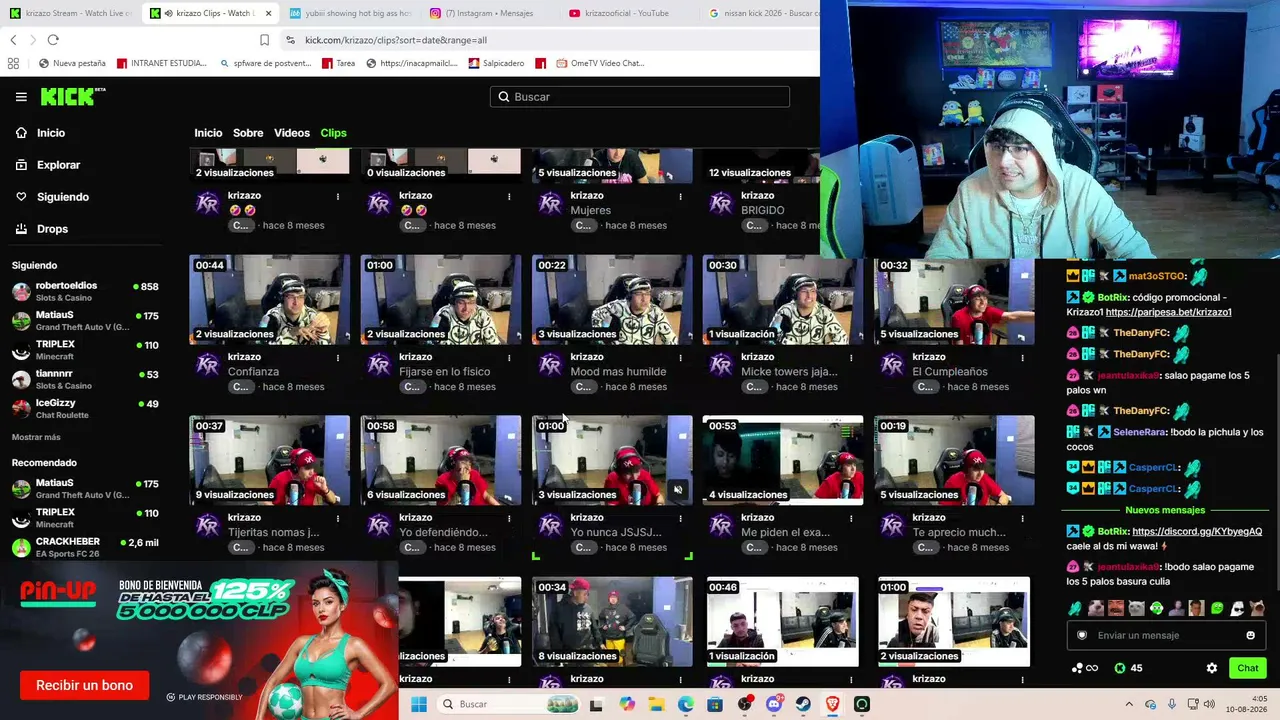Click the browser address bar URL
The width and height of the screenshot is (1280, 720).
396,40
